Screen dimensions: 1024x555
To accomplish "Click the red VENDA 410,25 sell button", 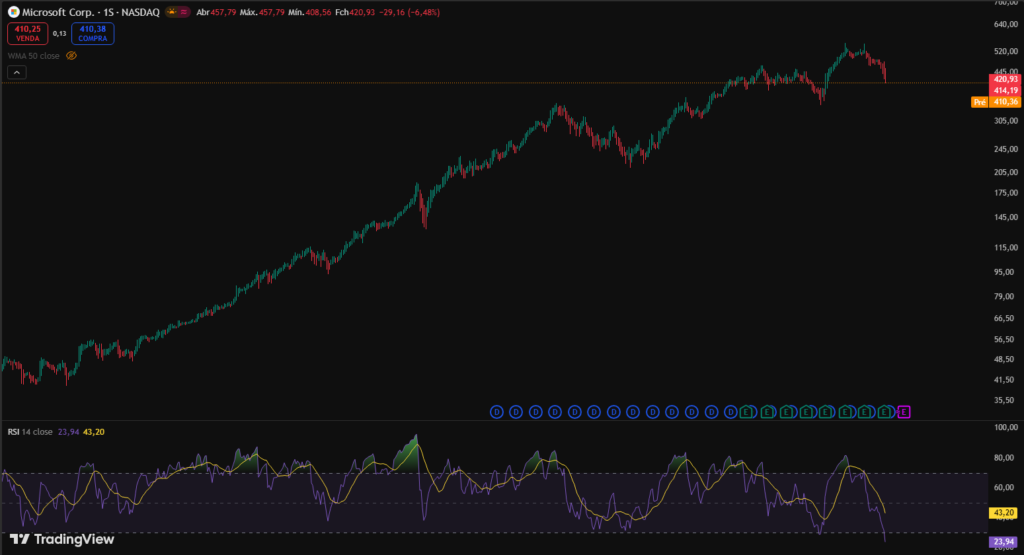I will (x=27, y=33).
